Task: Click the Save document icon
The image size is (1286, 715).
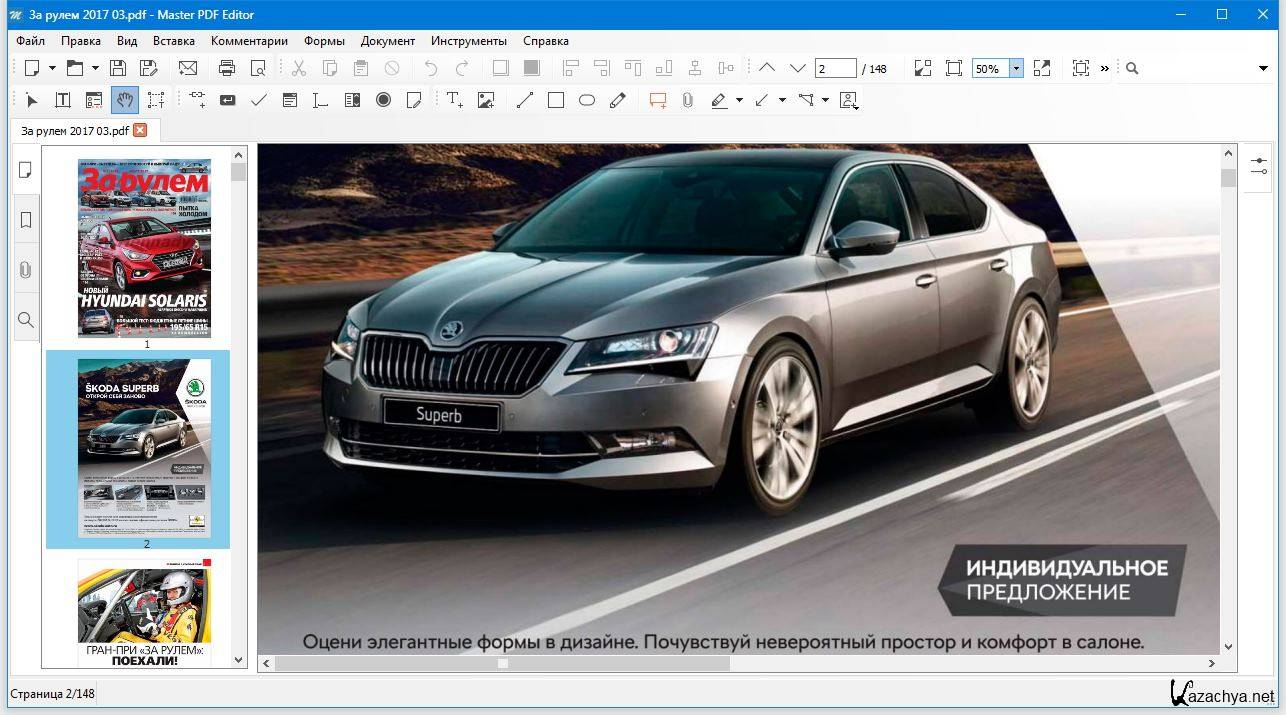Action: (x=118, y=68)
